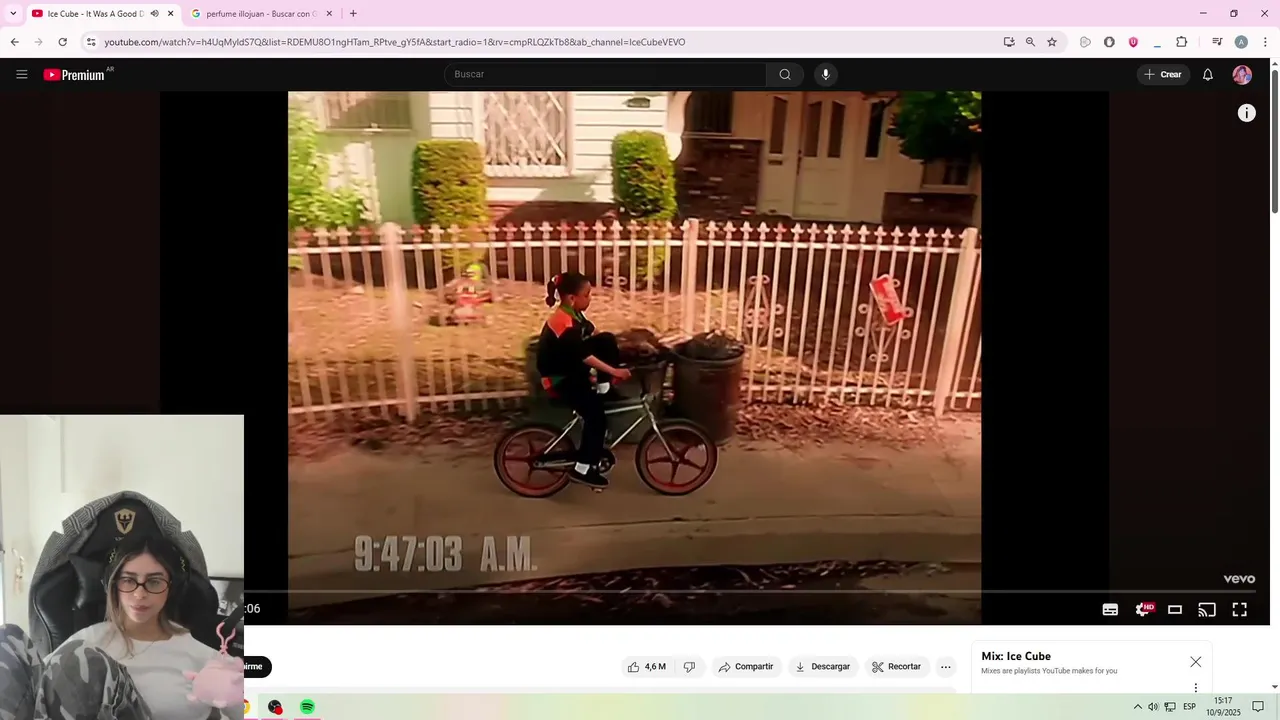The image size is (1280, 720).
Task: Click the browser address bar URL
Action: 395,42
